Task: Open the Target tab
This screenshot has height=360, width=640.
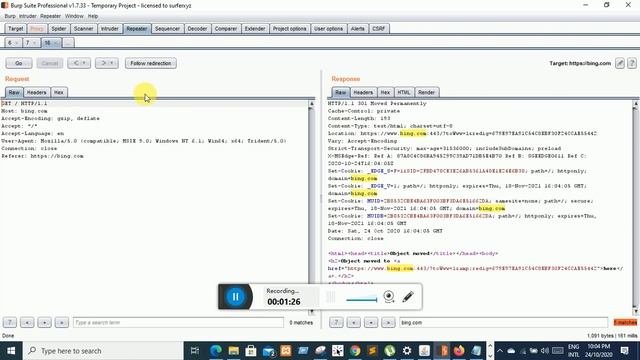Action: pyautogui.click(x=16, y=29)
